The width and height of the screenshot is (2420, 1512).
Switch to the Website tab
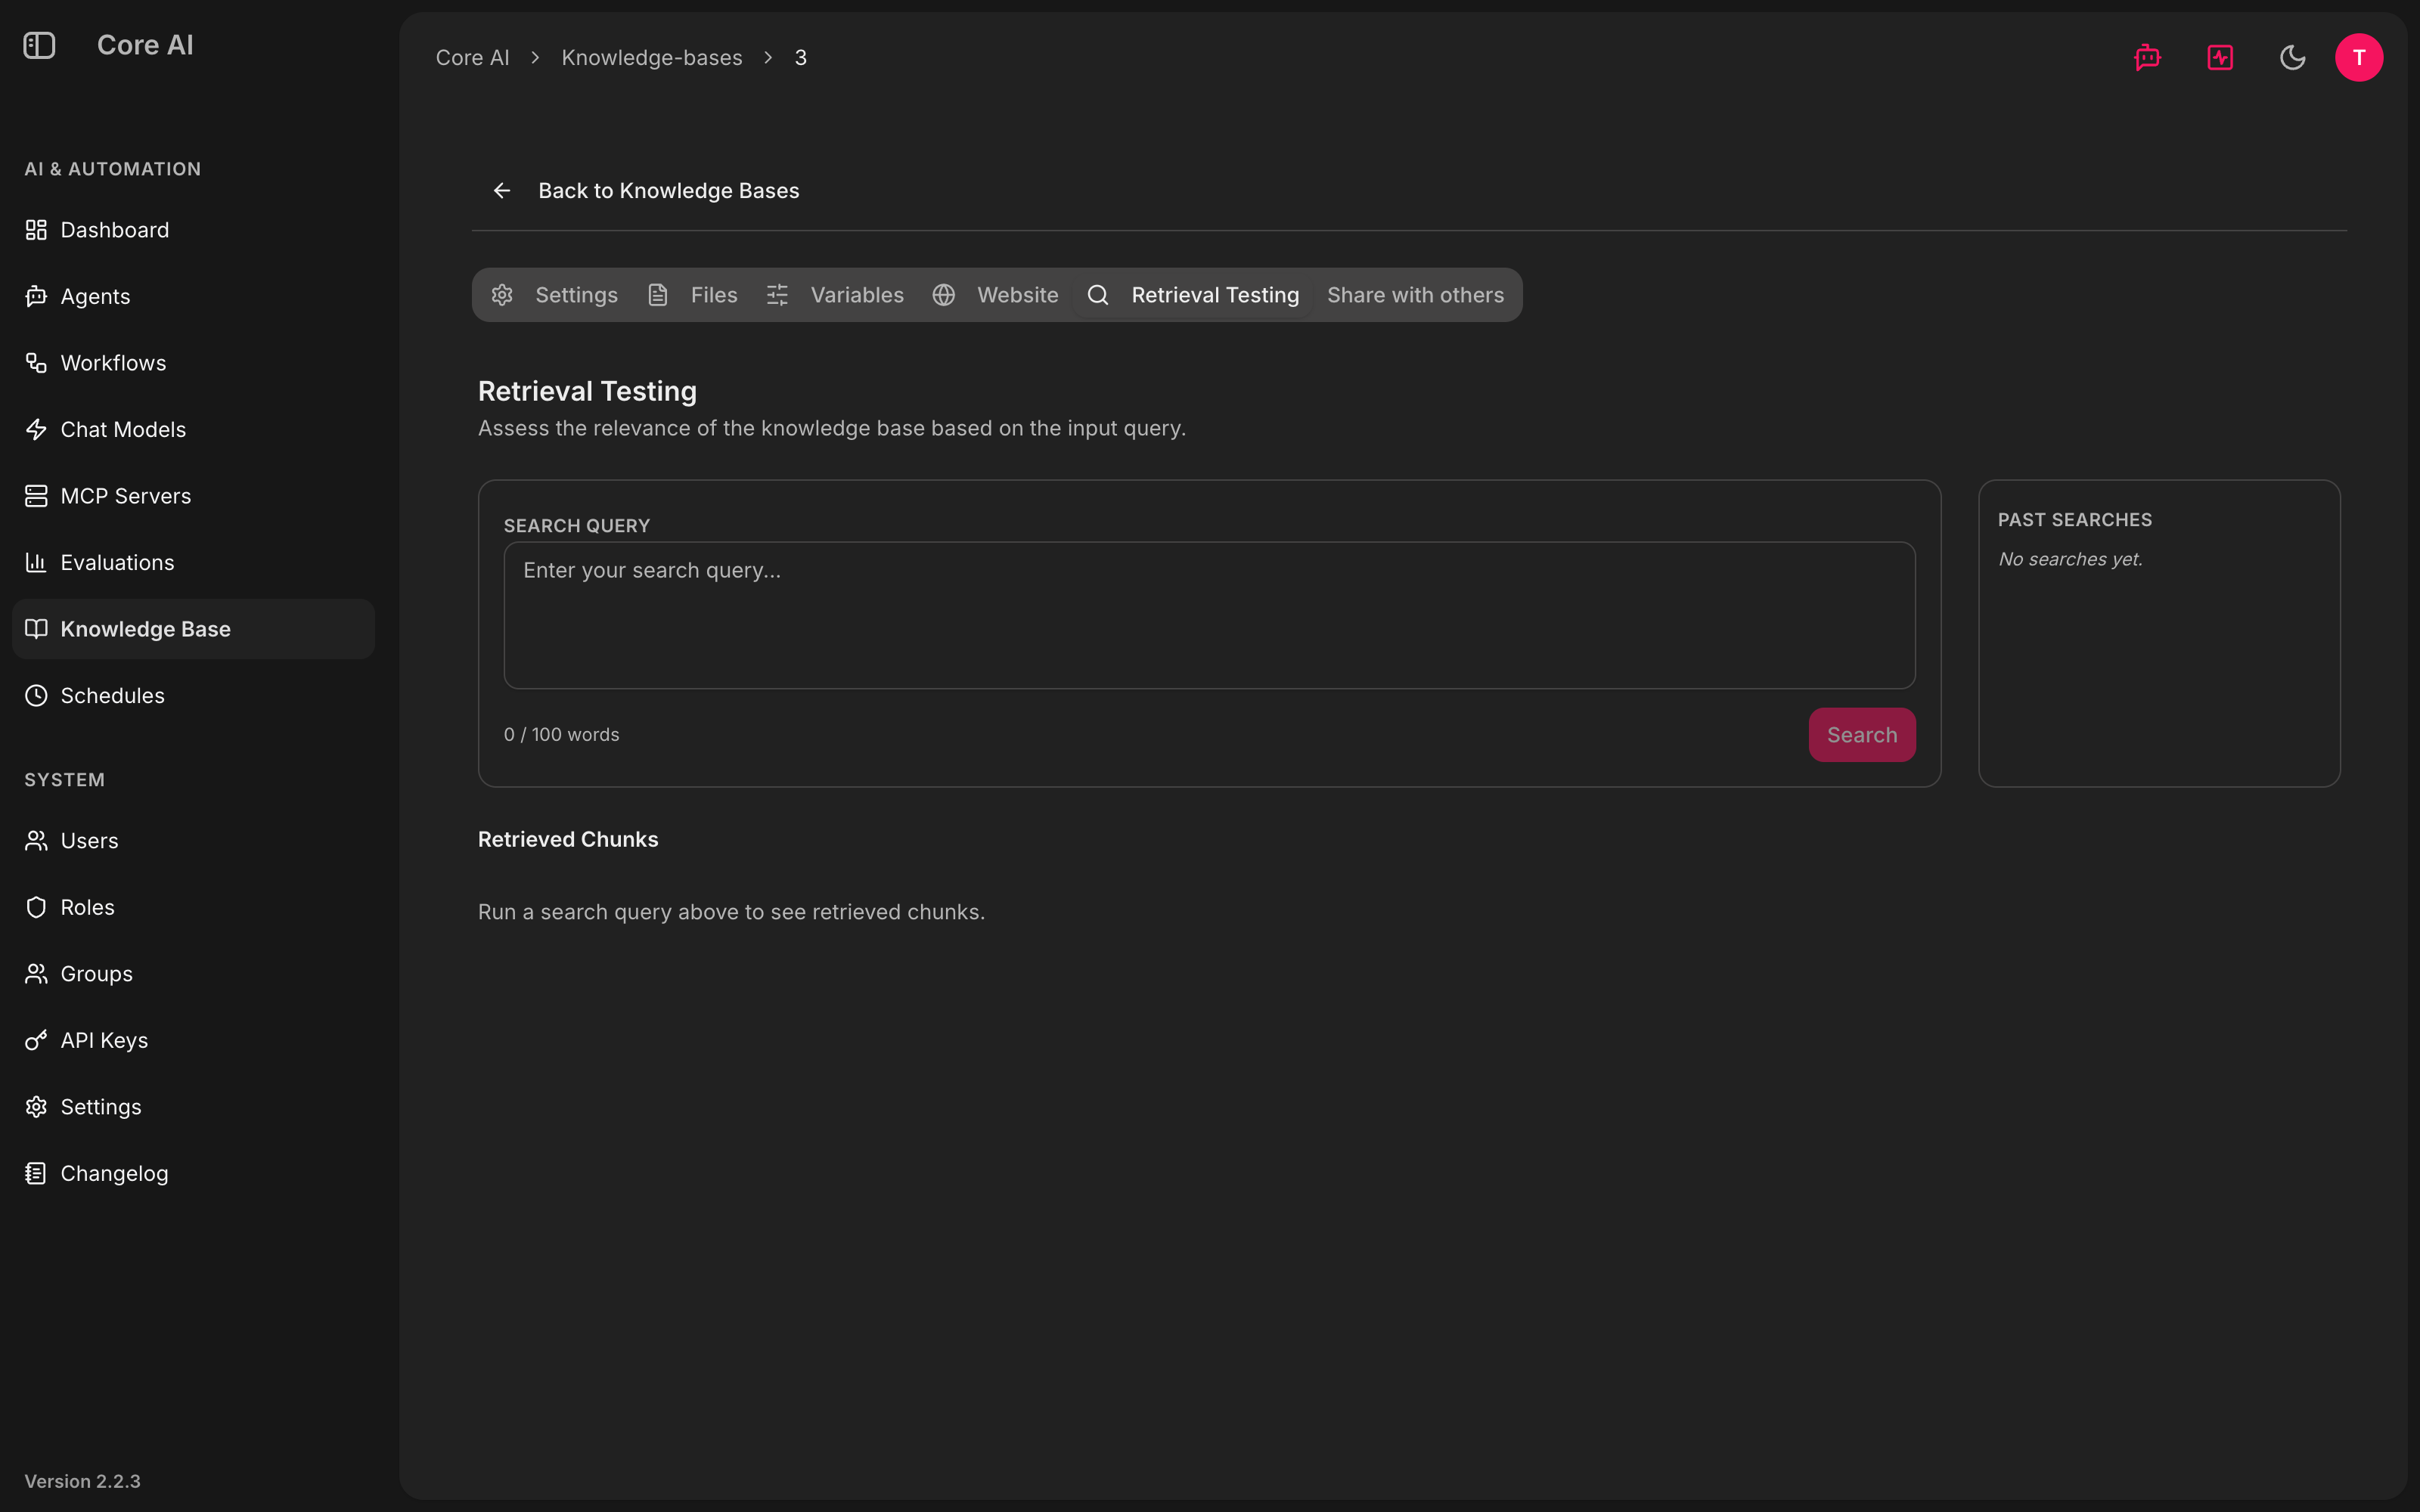996,295
